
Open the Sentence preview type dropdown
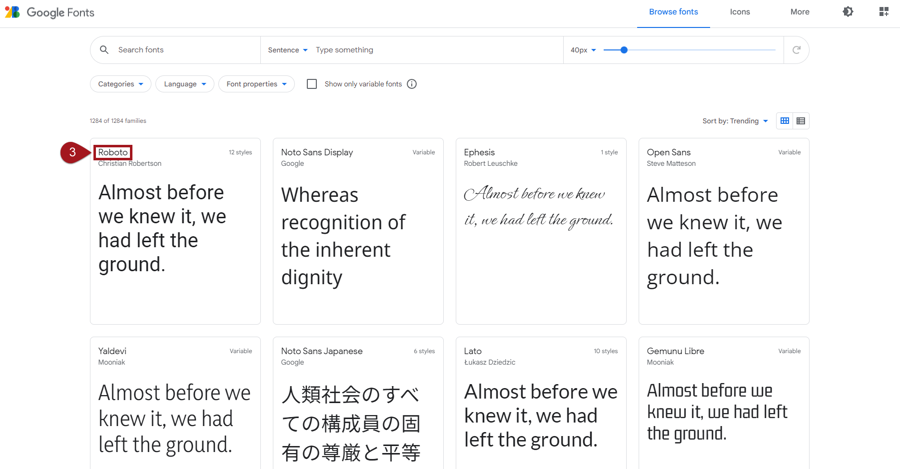tap(287, 50)
